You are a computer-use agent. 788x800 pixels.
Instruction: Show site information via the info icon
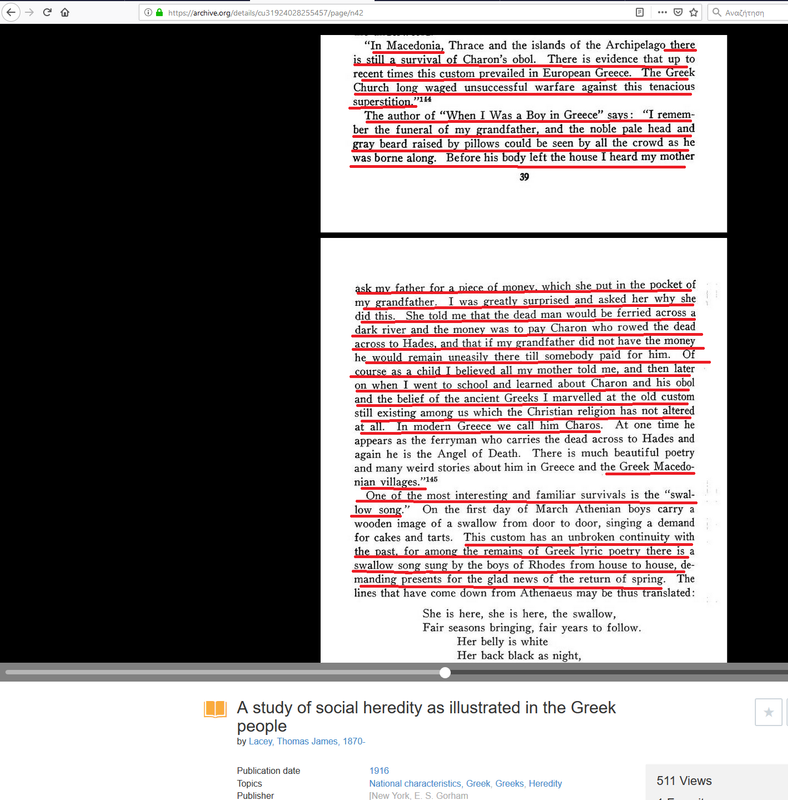(x=147, y=12)
